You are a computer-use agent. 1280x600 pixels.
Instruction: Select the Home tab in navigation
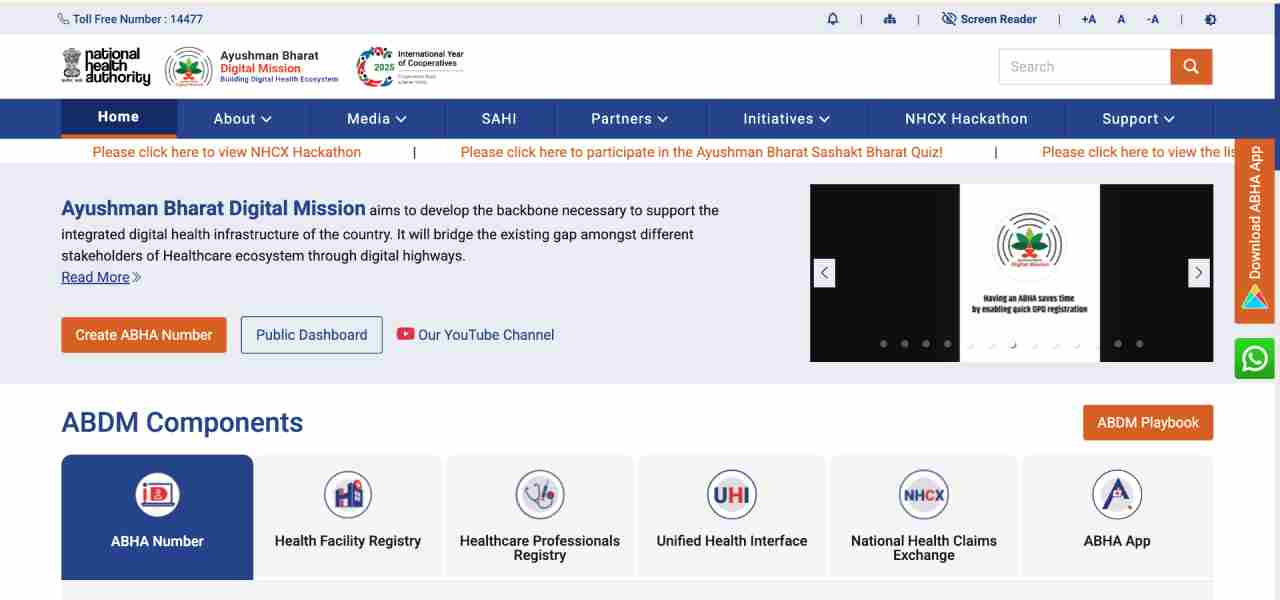tap(118, 117)
